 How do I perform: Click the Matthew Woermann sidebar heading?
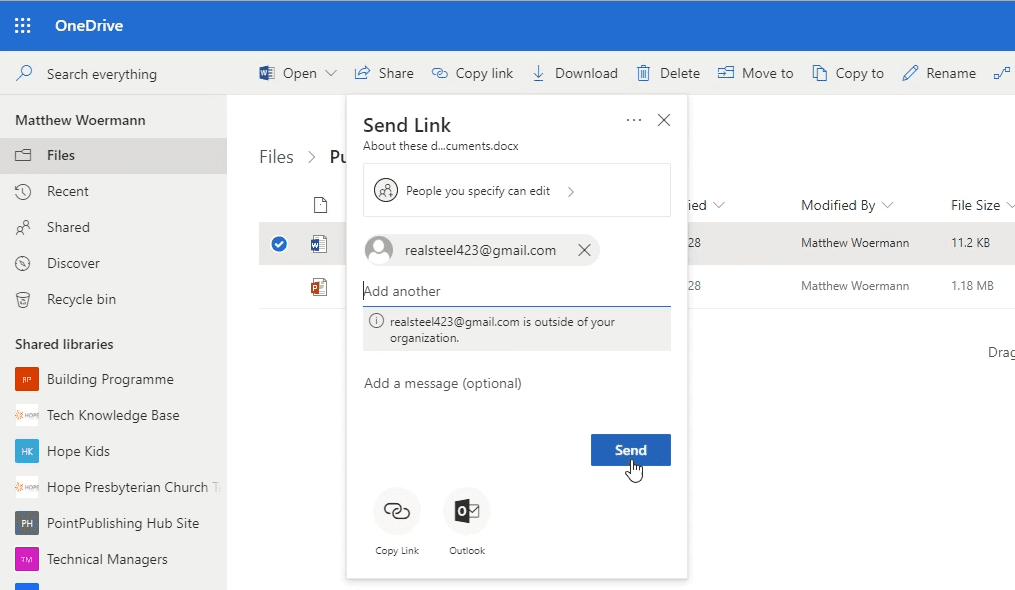pos(80,120)
